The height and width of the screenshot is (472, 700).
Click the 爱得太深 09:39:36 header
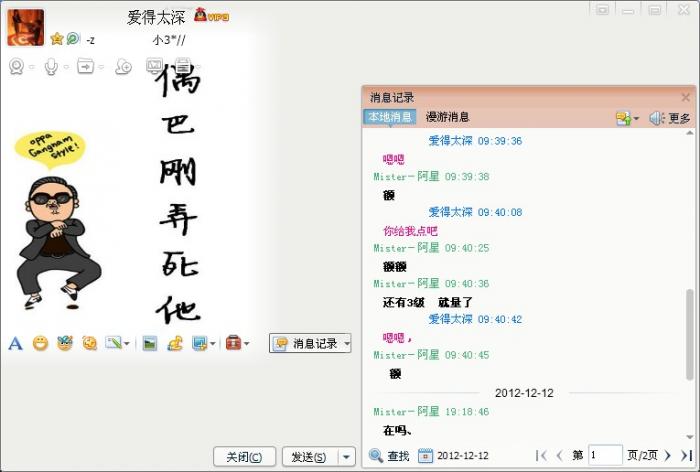pos(475,141)
